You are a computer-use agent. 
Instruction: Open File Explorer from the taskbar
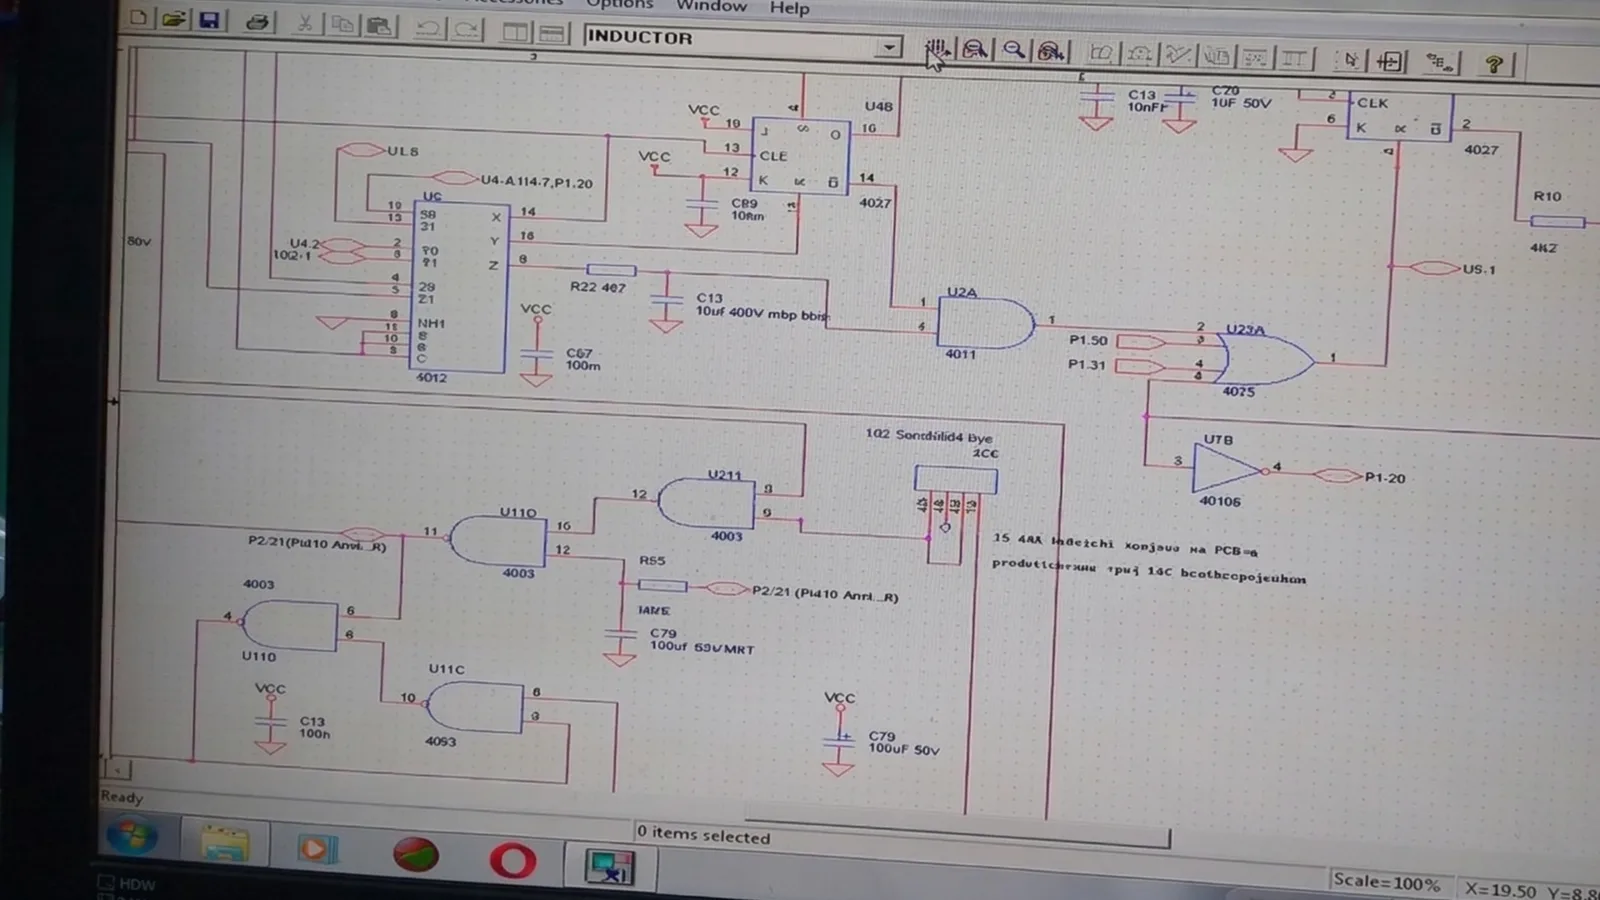(224, 845)
